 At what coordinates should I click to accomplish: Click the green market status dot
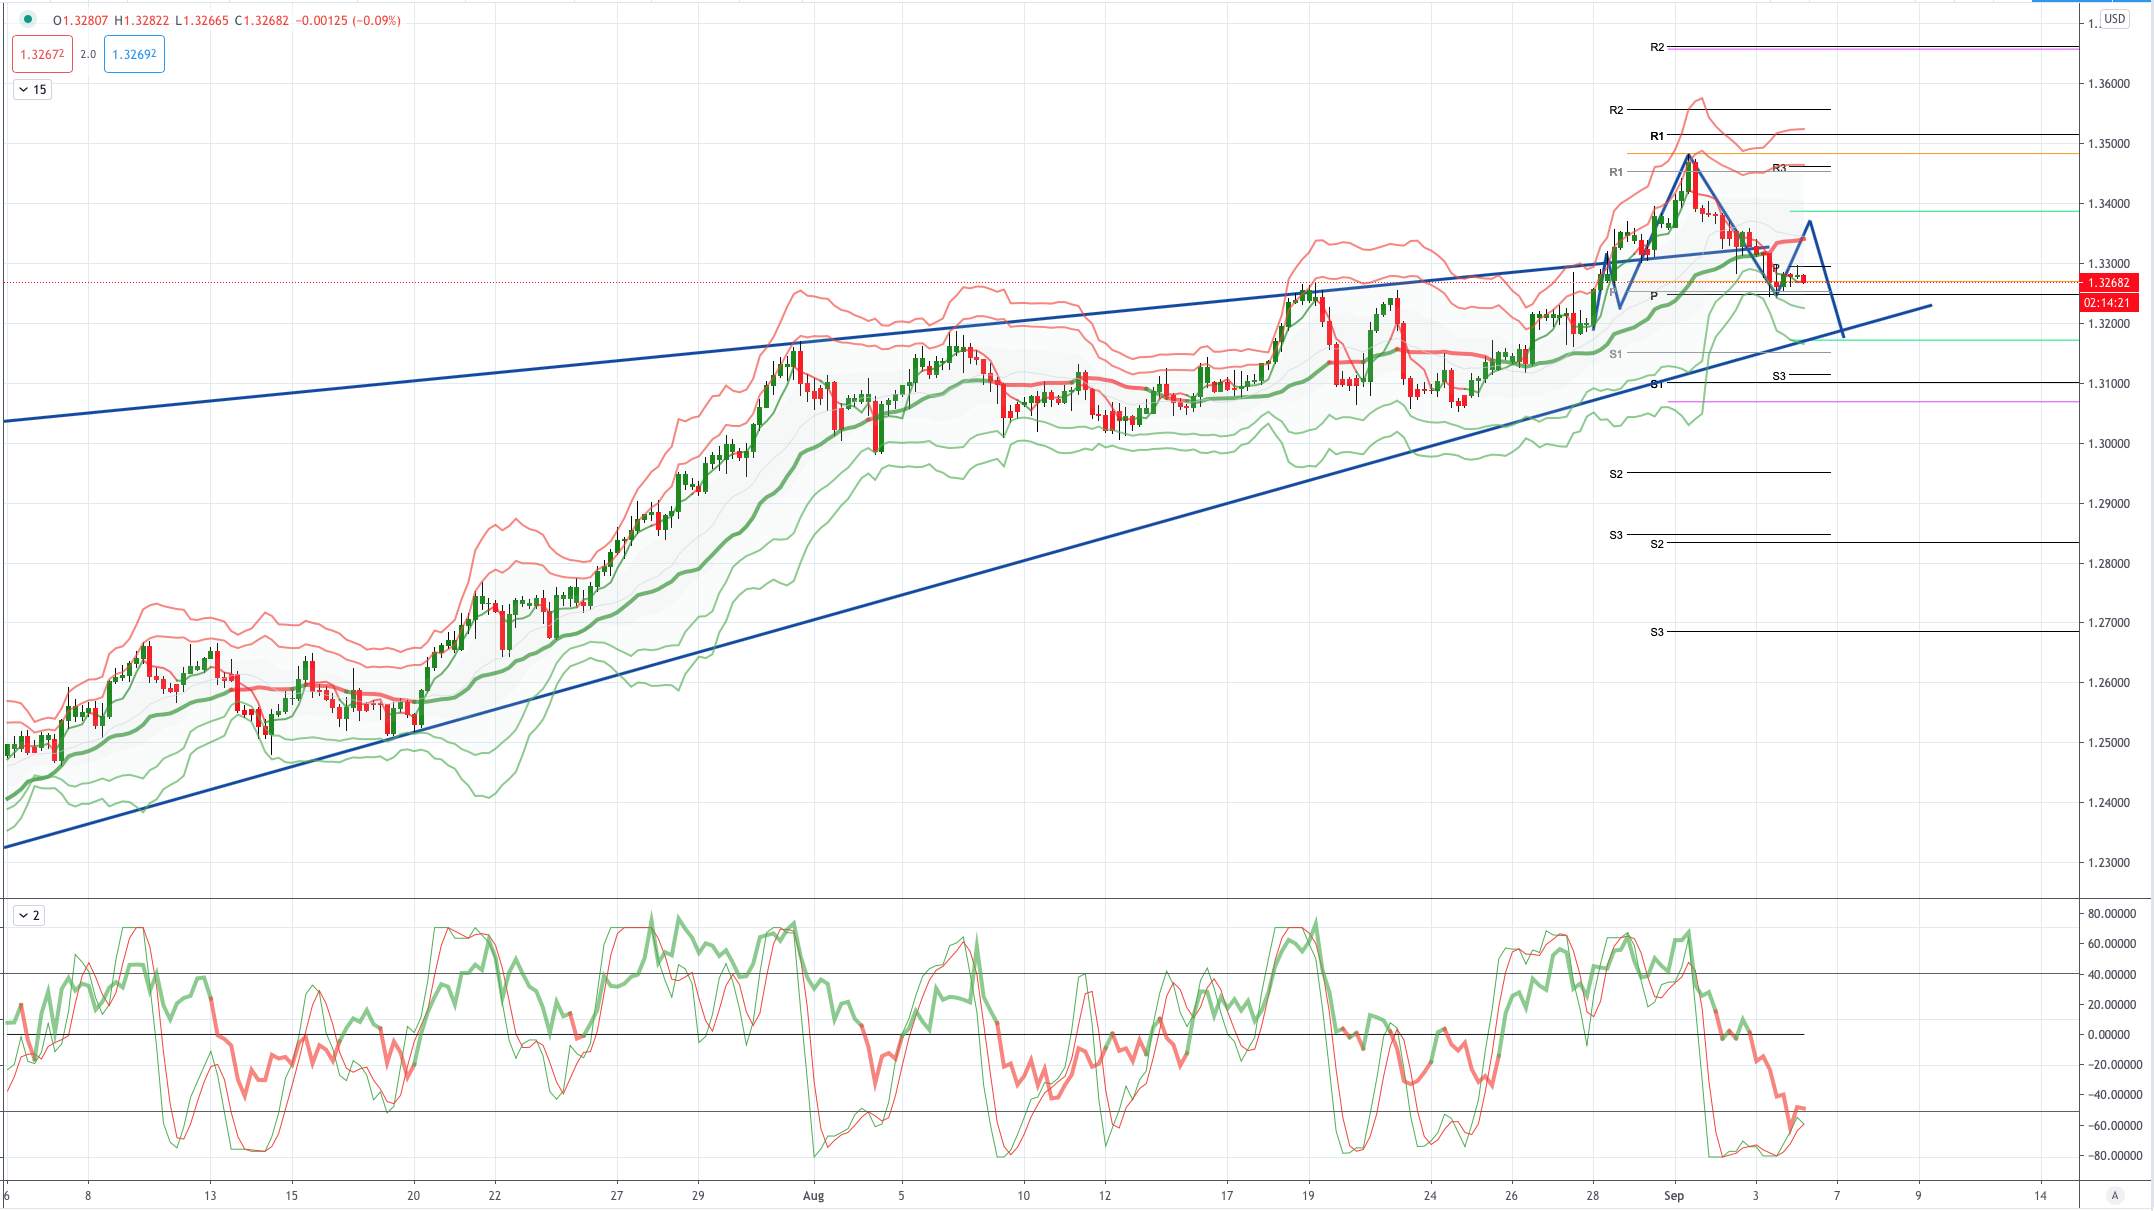click(28, 20)
